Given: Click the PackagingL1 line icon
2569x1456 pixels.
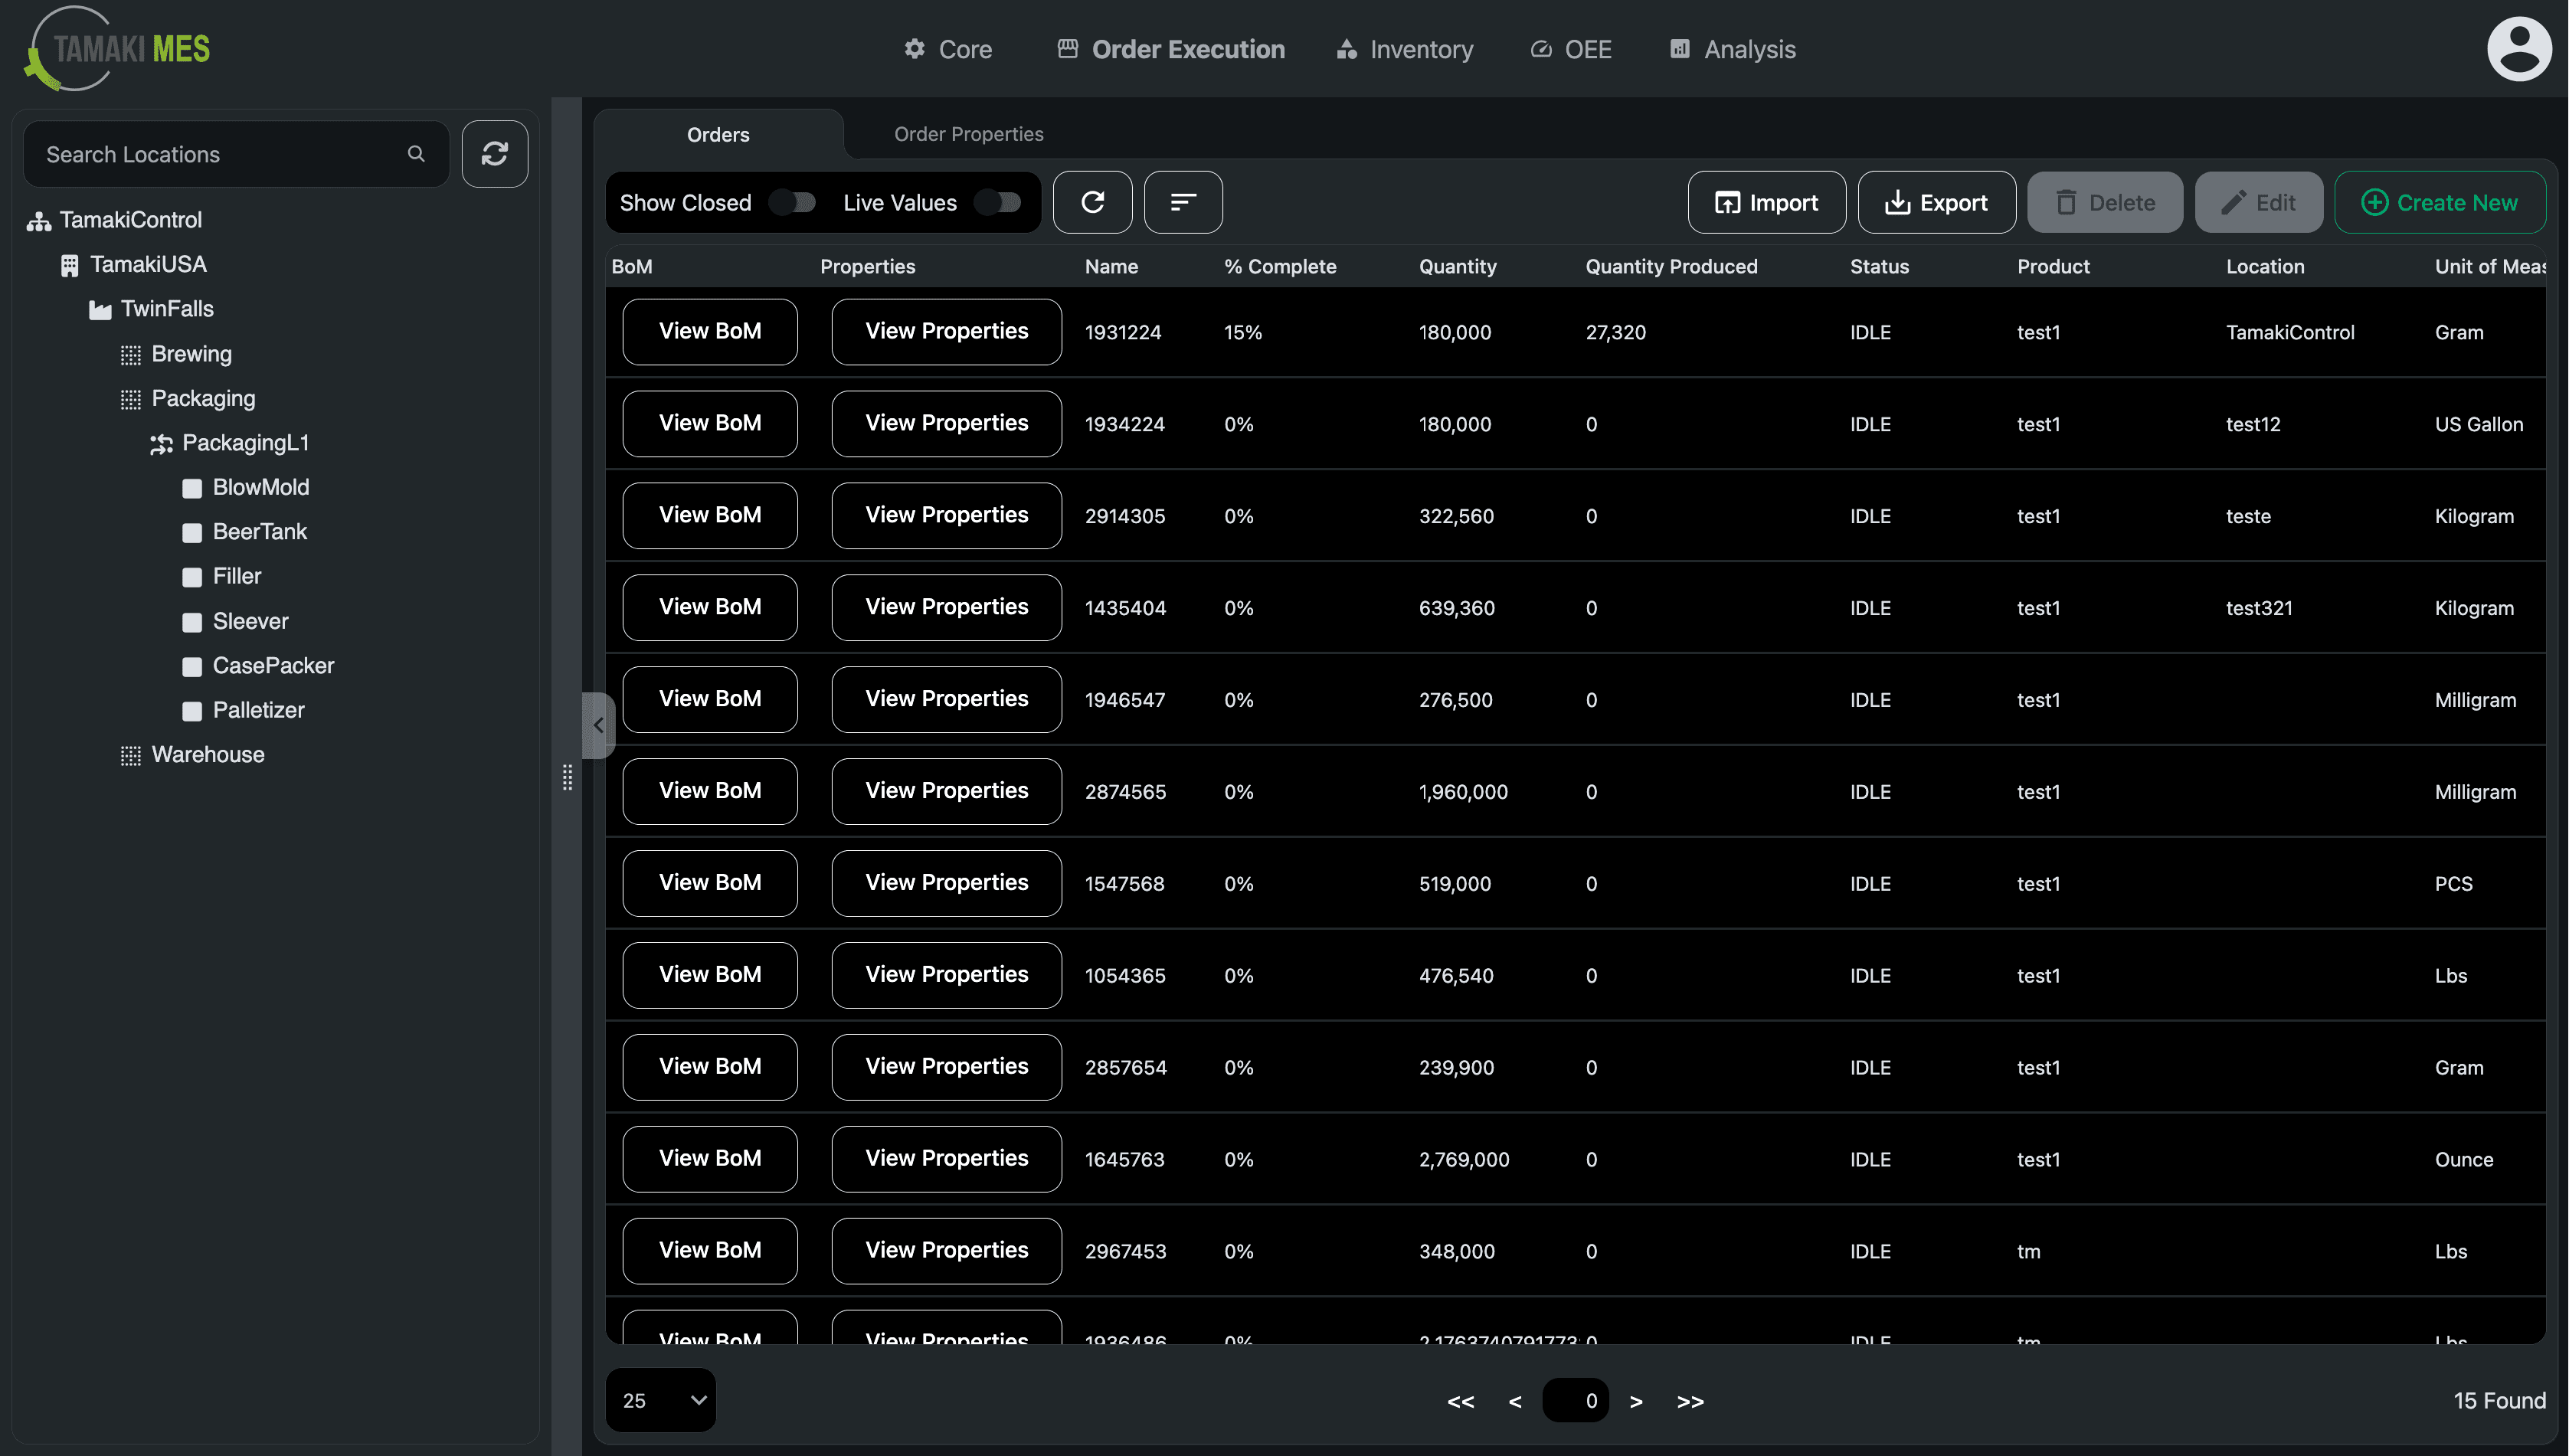Looking at the screenshot, I should click(161, 444).
